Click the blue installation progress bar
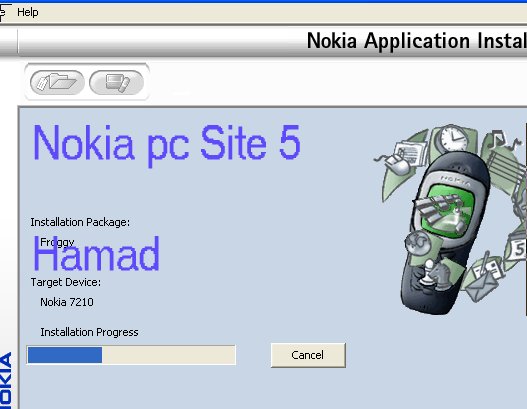Viewport: 527px width, 409px height. [x=131, y=355]
